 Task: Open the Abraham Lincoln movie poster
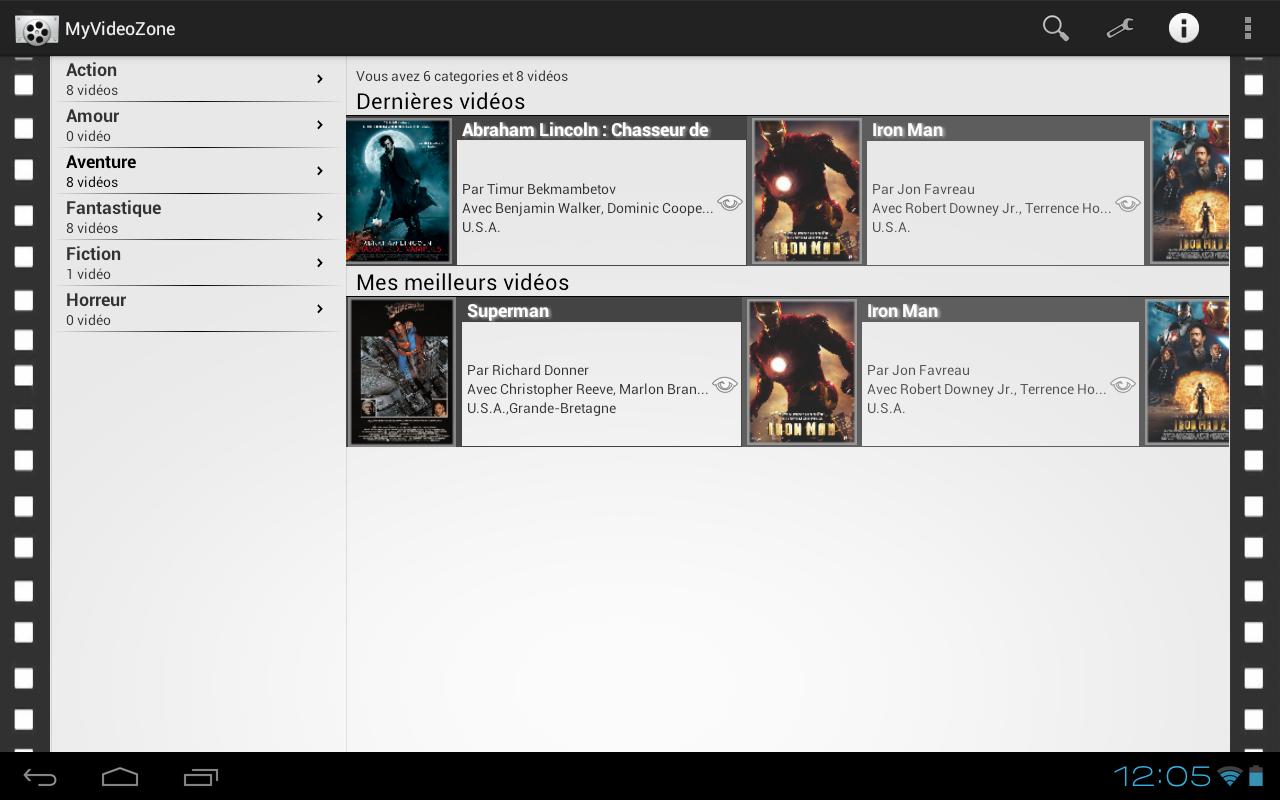(398, 191)
